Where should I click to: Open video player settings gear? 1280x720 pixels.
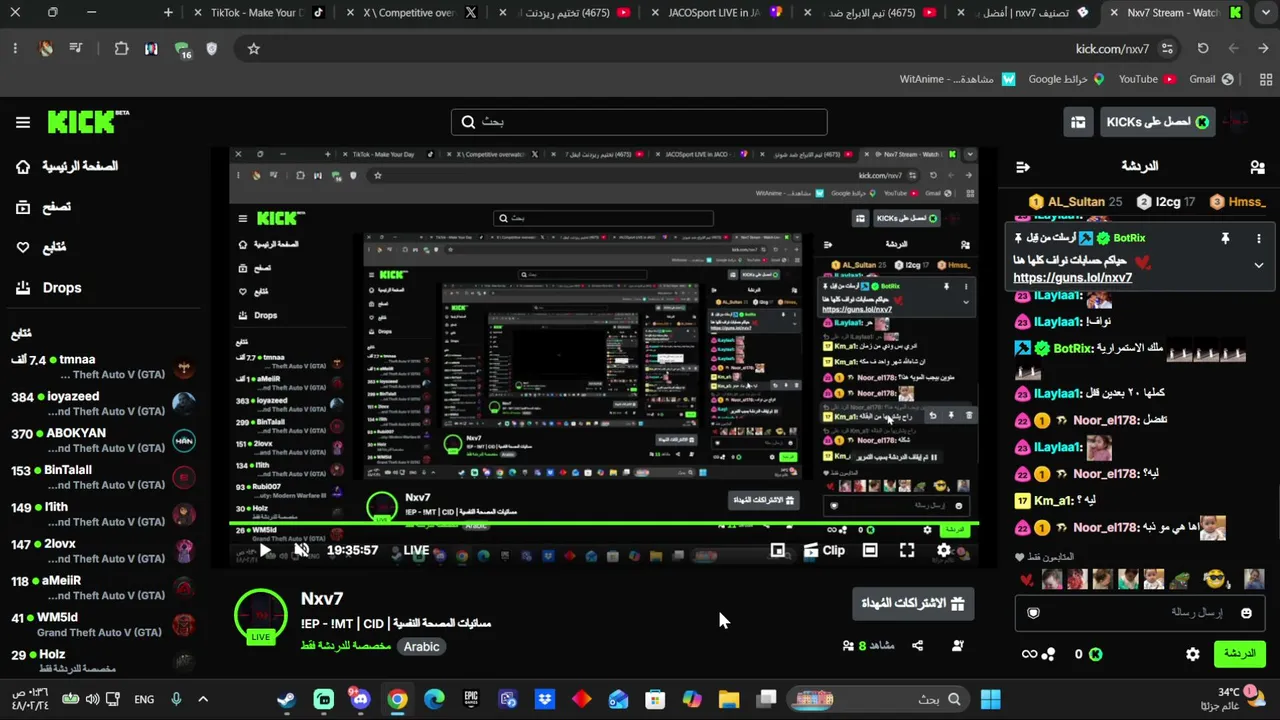tap(944, 550)
